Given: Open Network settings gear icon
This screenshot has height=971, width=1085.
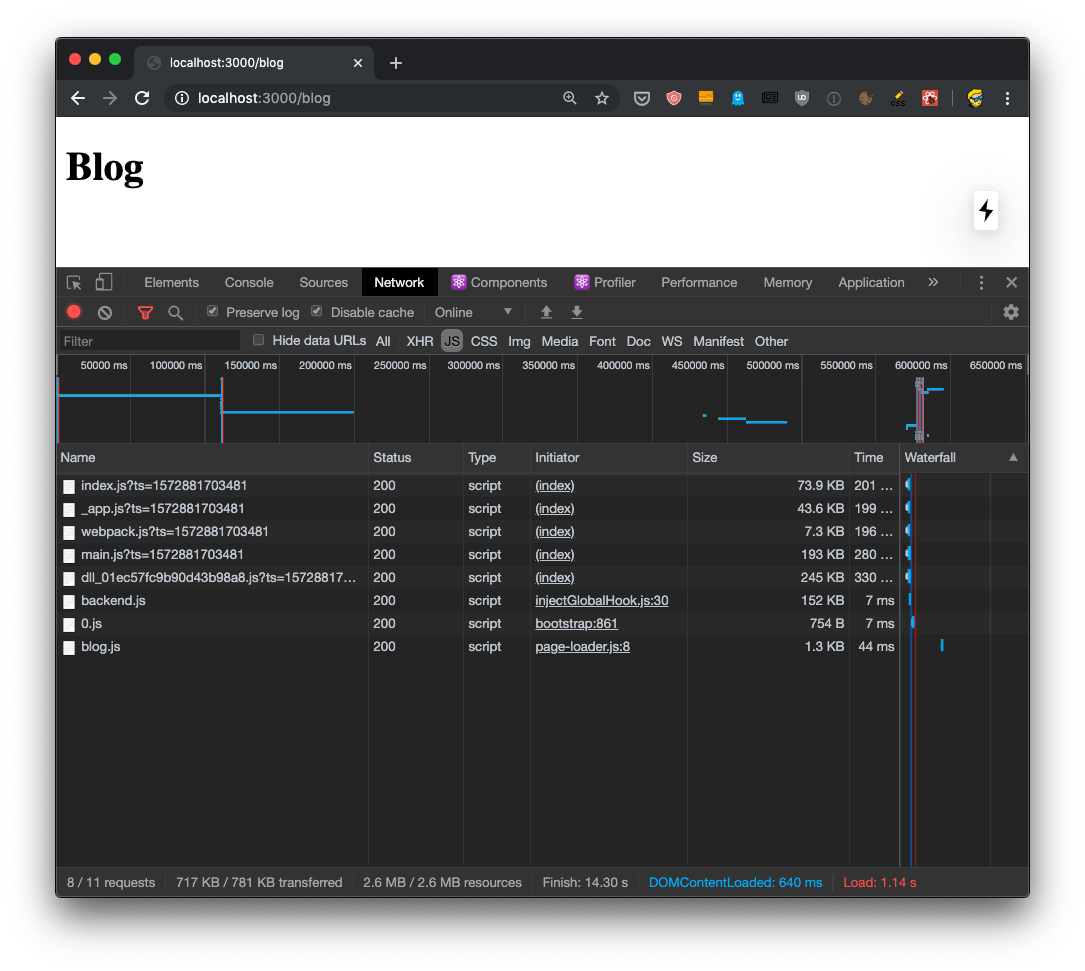Looking at the screenshot, I should point(1011,312).
